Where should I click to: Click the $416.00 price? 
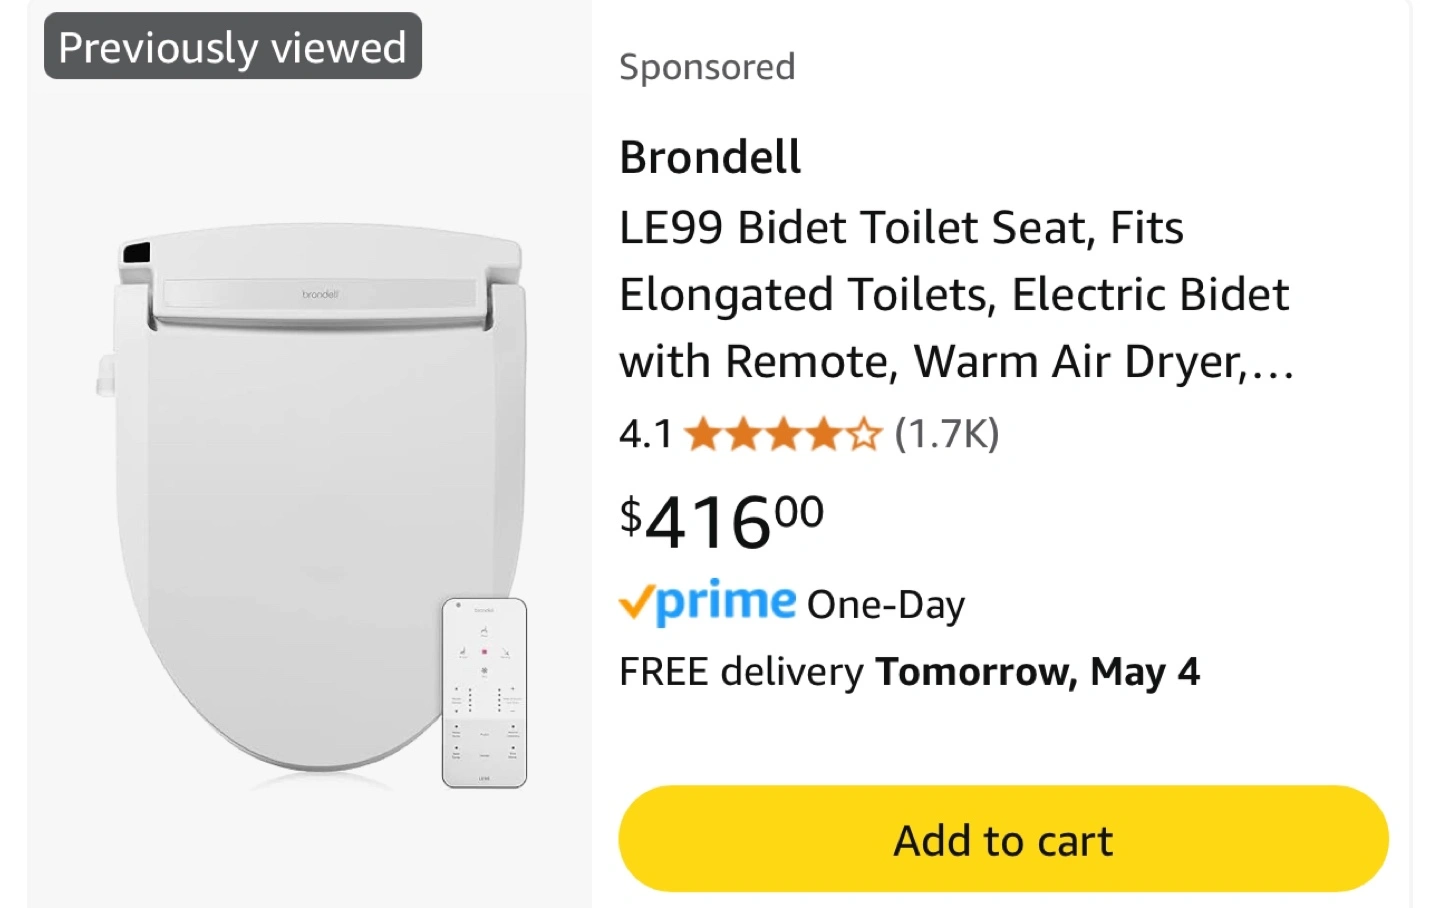(721, 521)
